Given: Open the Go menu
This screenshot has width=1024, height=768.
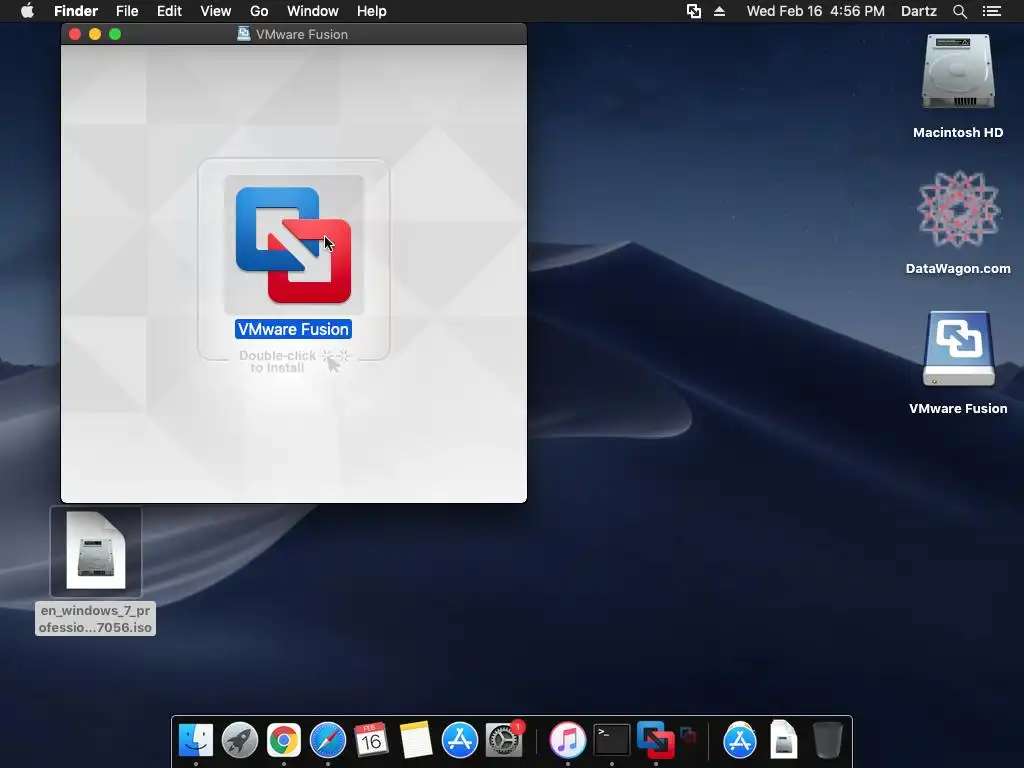Looking at the screenshot, I should (x=259, y=11).
